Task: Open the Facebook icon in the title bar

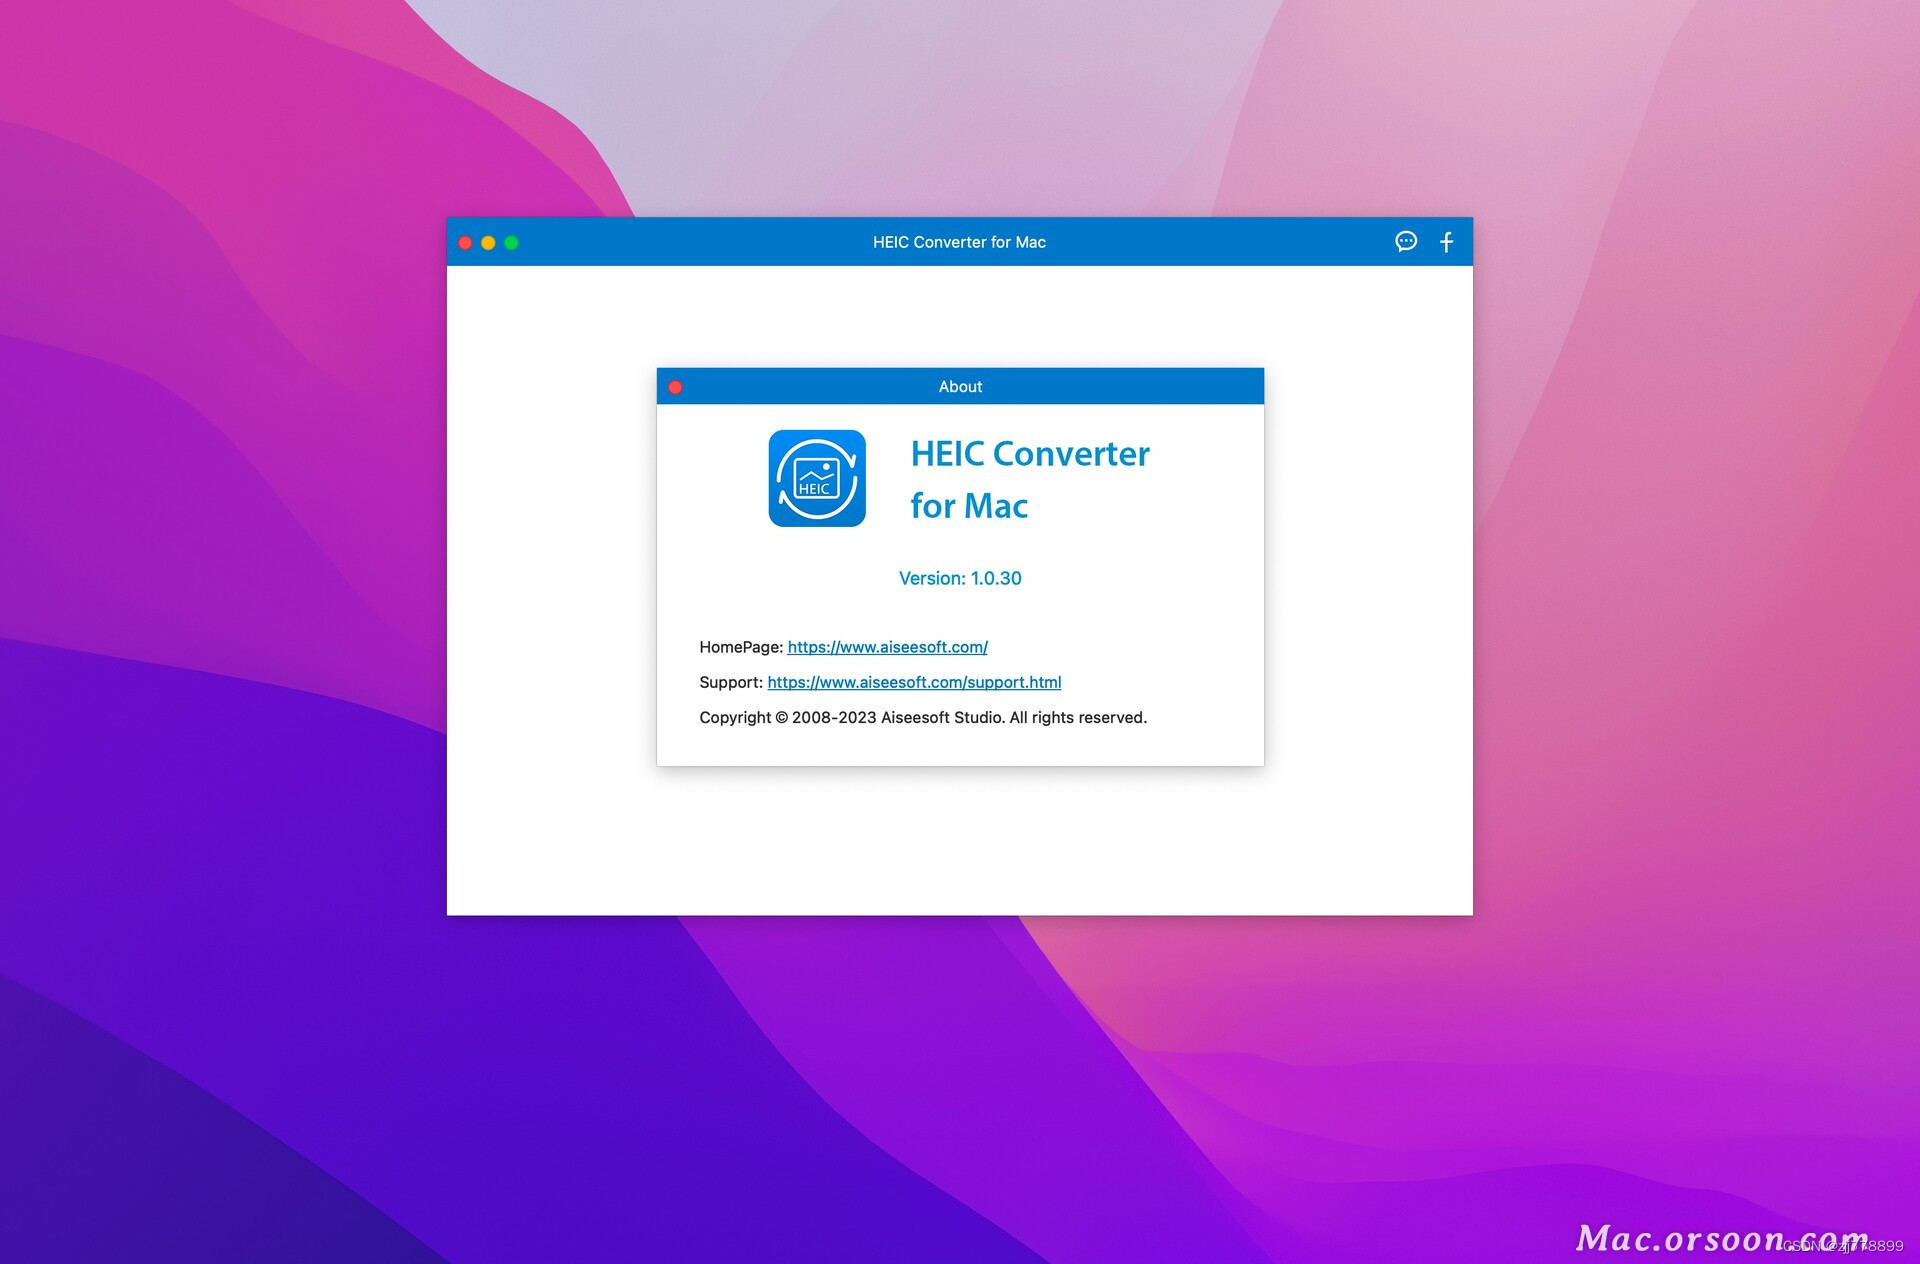Action: (x=1446, y=242)
